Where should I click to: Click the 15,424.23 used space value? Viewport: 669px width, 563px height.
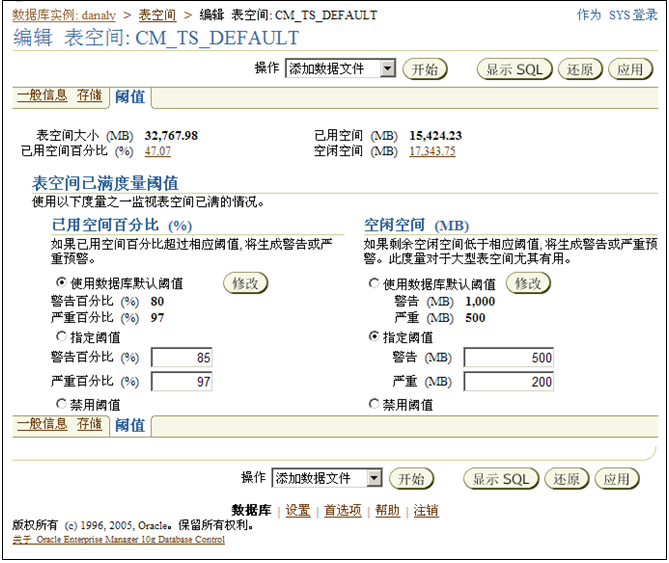[x=436, y=136]
